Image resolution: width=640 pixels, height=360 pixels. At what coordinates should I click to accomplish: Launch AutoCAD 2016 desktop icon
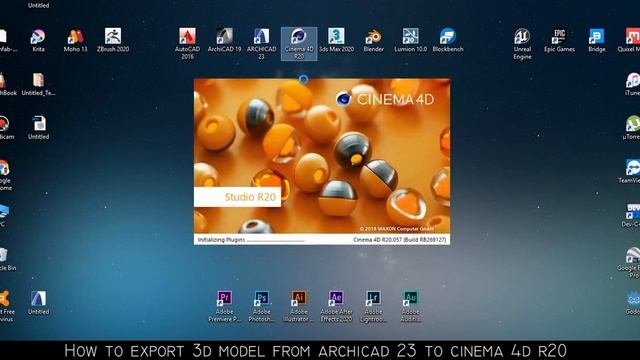pos(187,44)
